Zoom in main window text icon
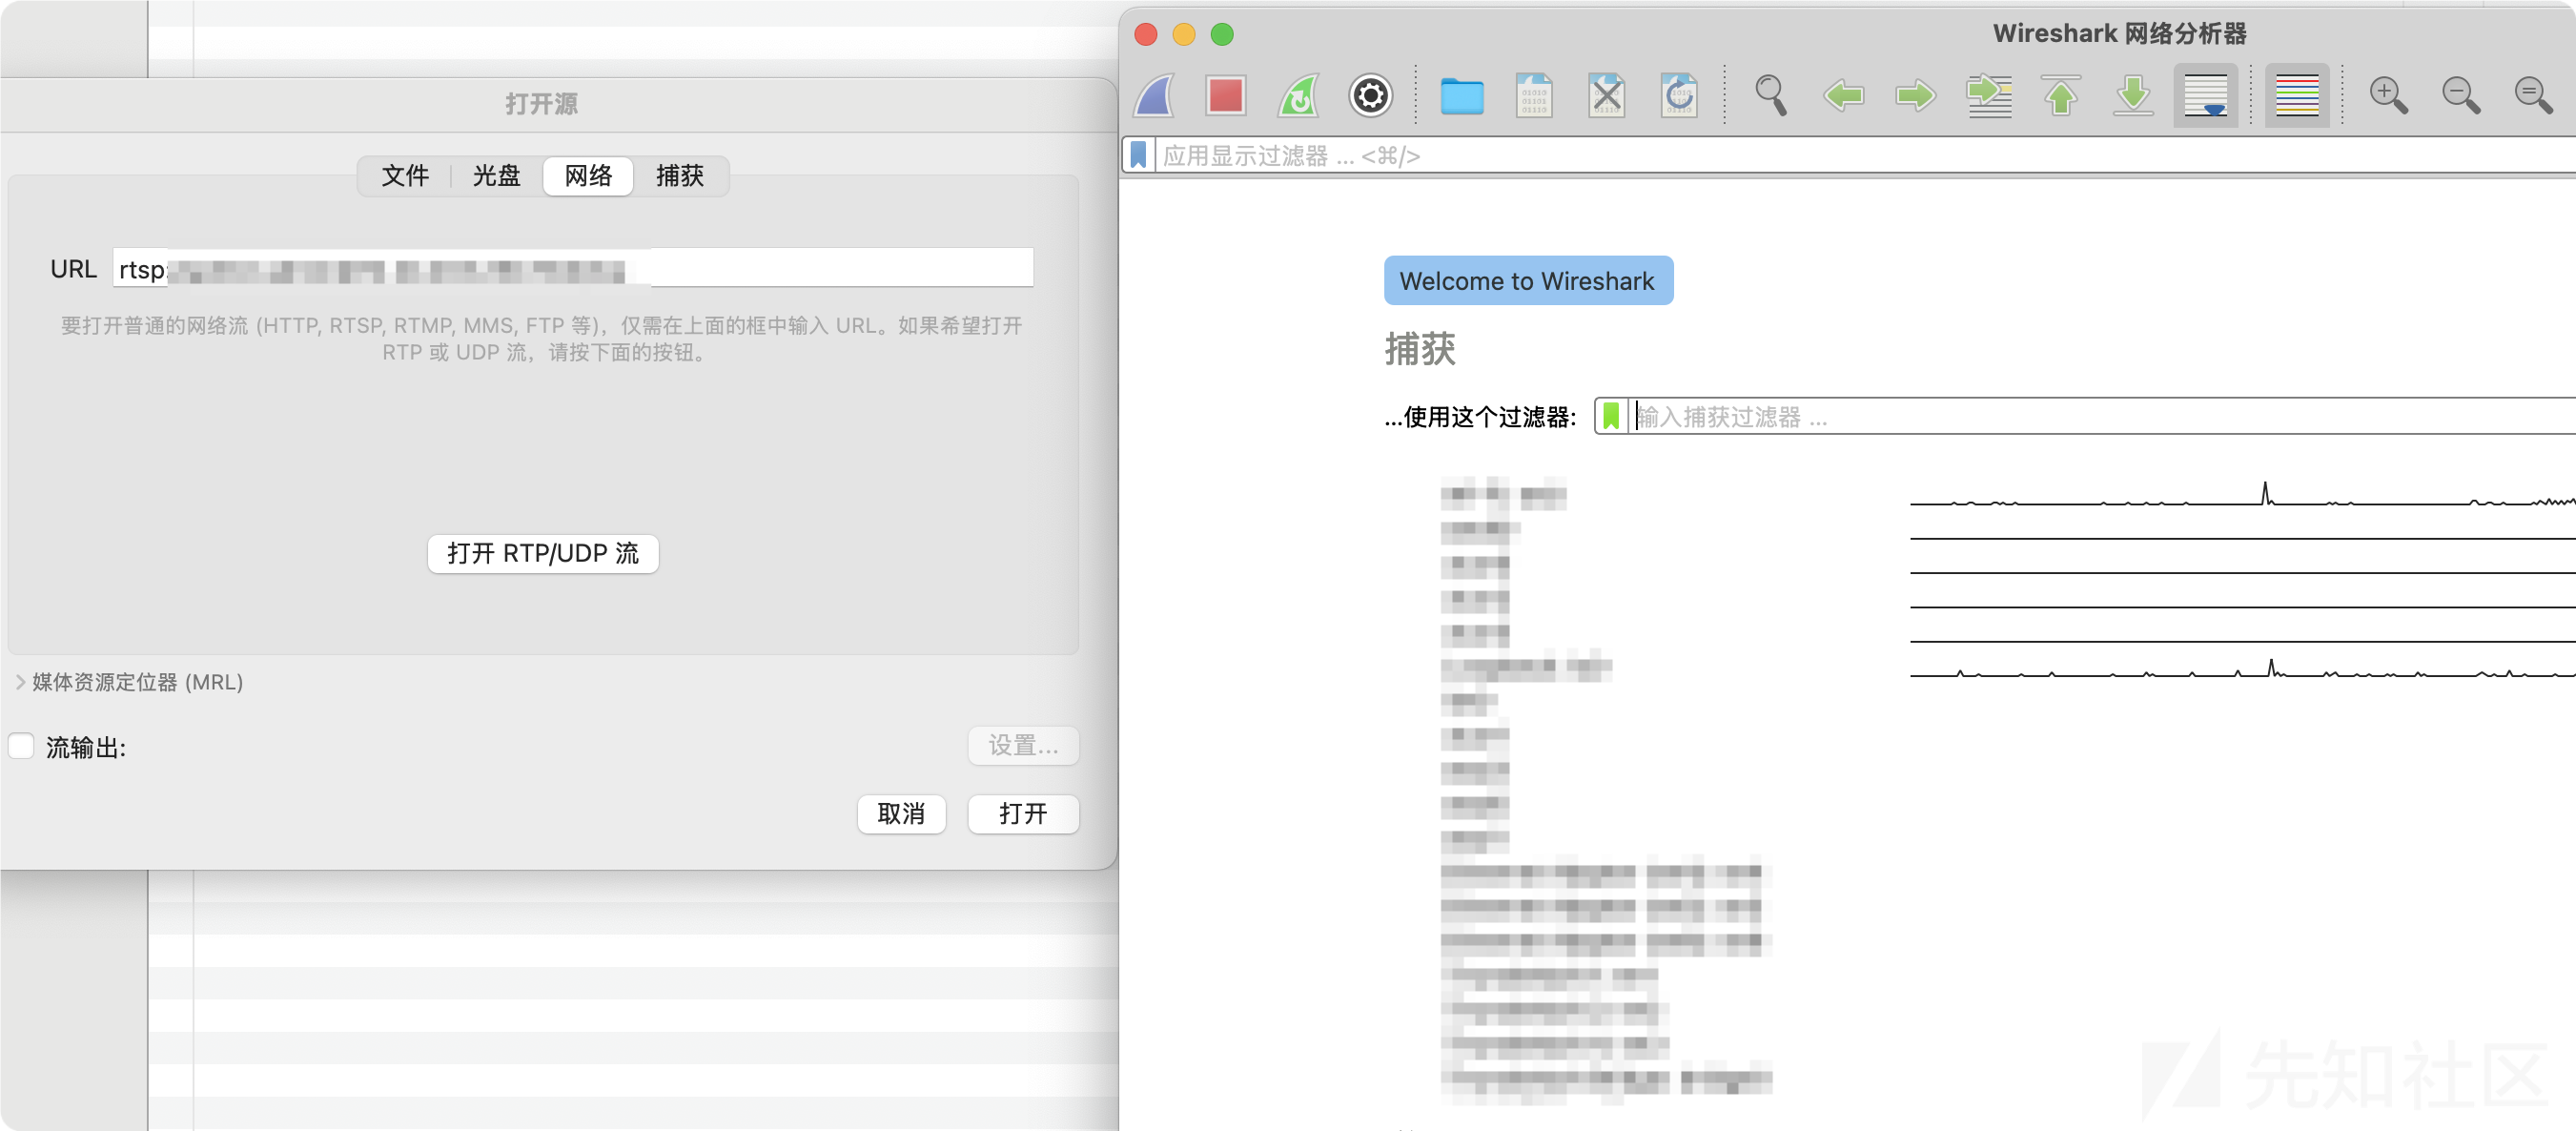Viewport: 2576px width, 1131px height. 2388,96
